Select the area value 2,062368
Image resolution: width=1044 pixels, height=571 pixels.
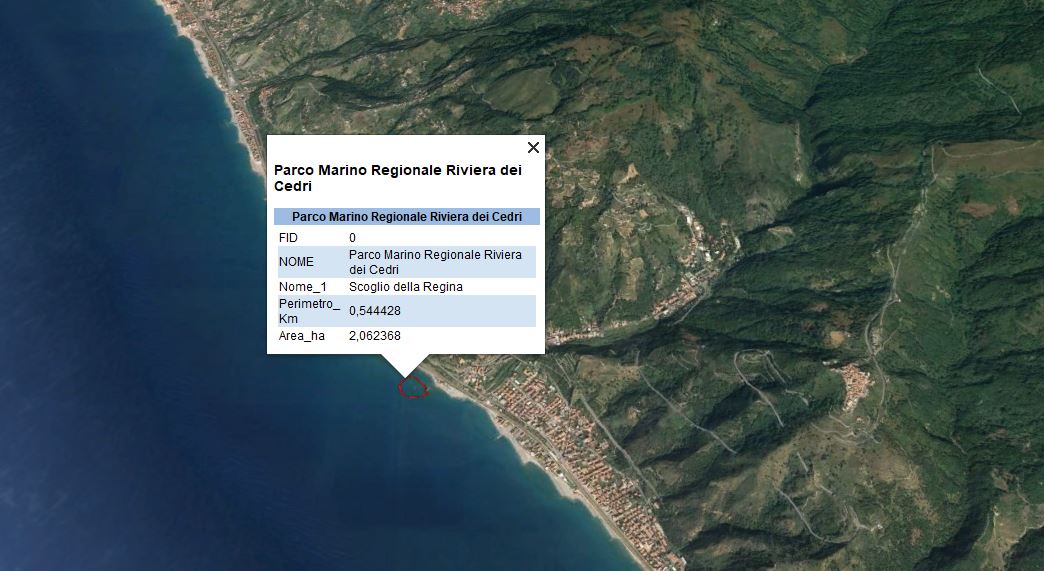coord(375,336)
